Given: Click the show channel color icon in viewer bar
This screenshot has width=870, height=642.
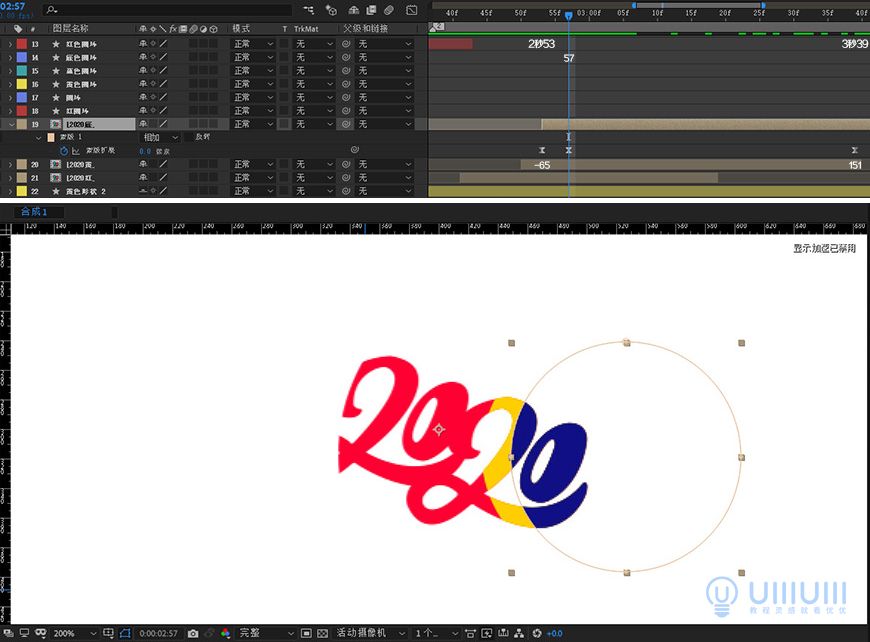Looking at the screenshot, I should tap(225, 633).
